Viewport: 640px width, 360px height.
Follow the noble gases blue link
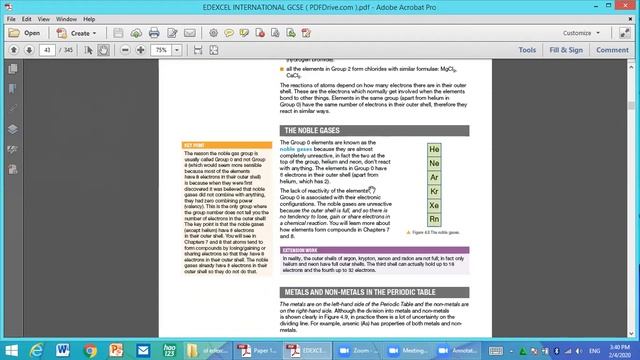[296, 149]
